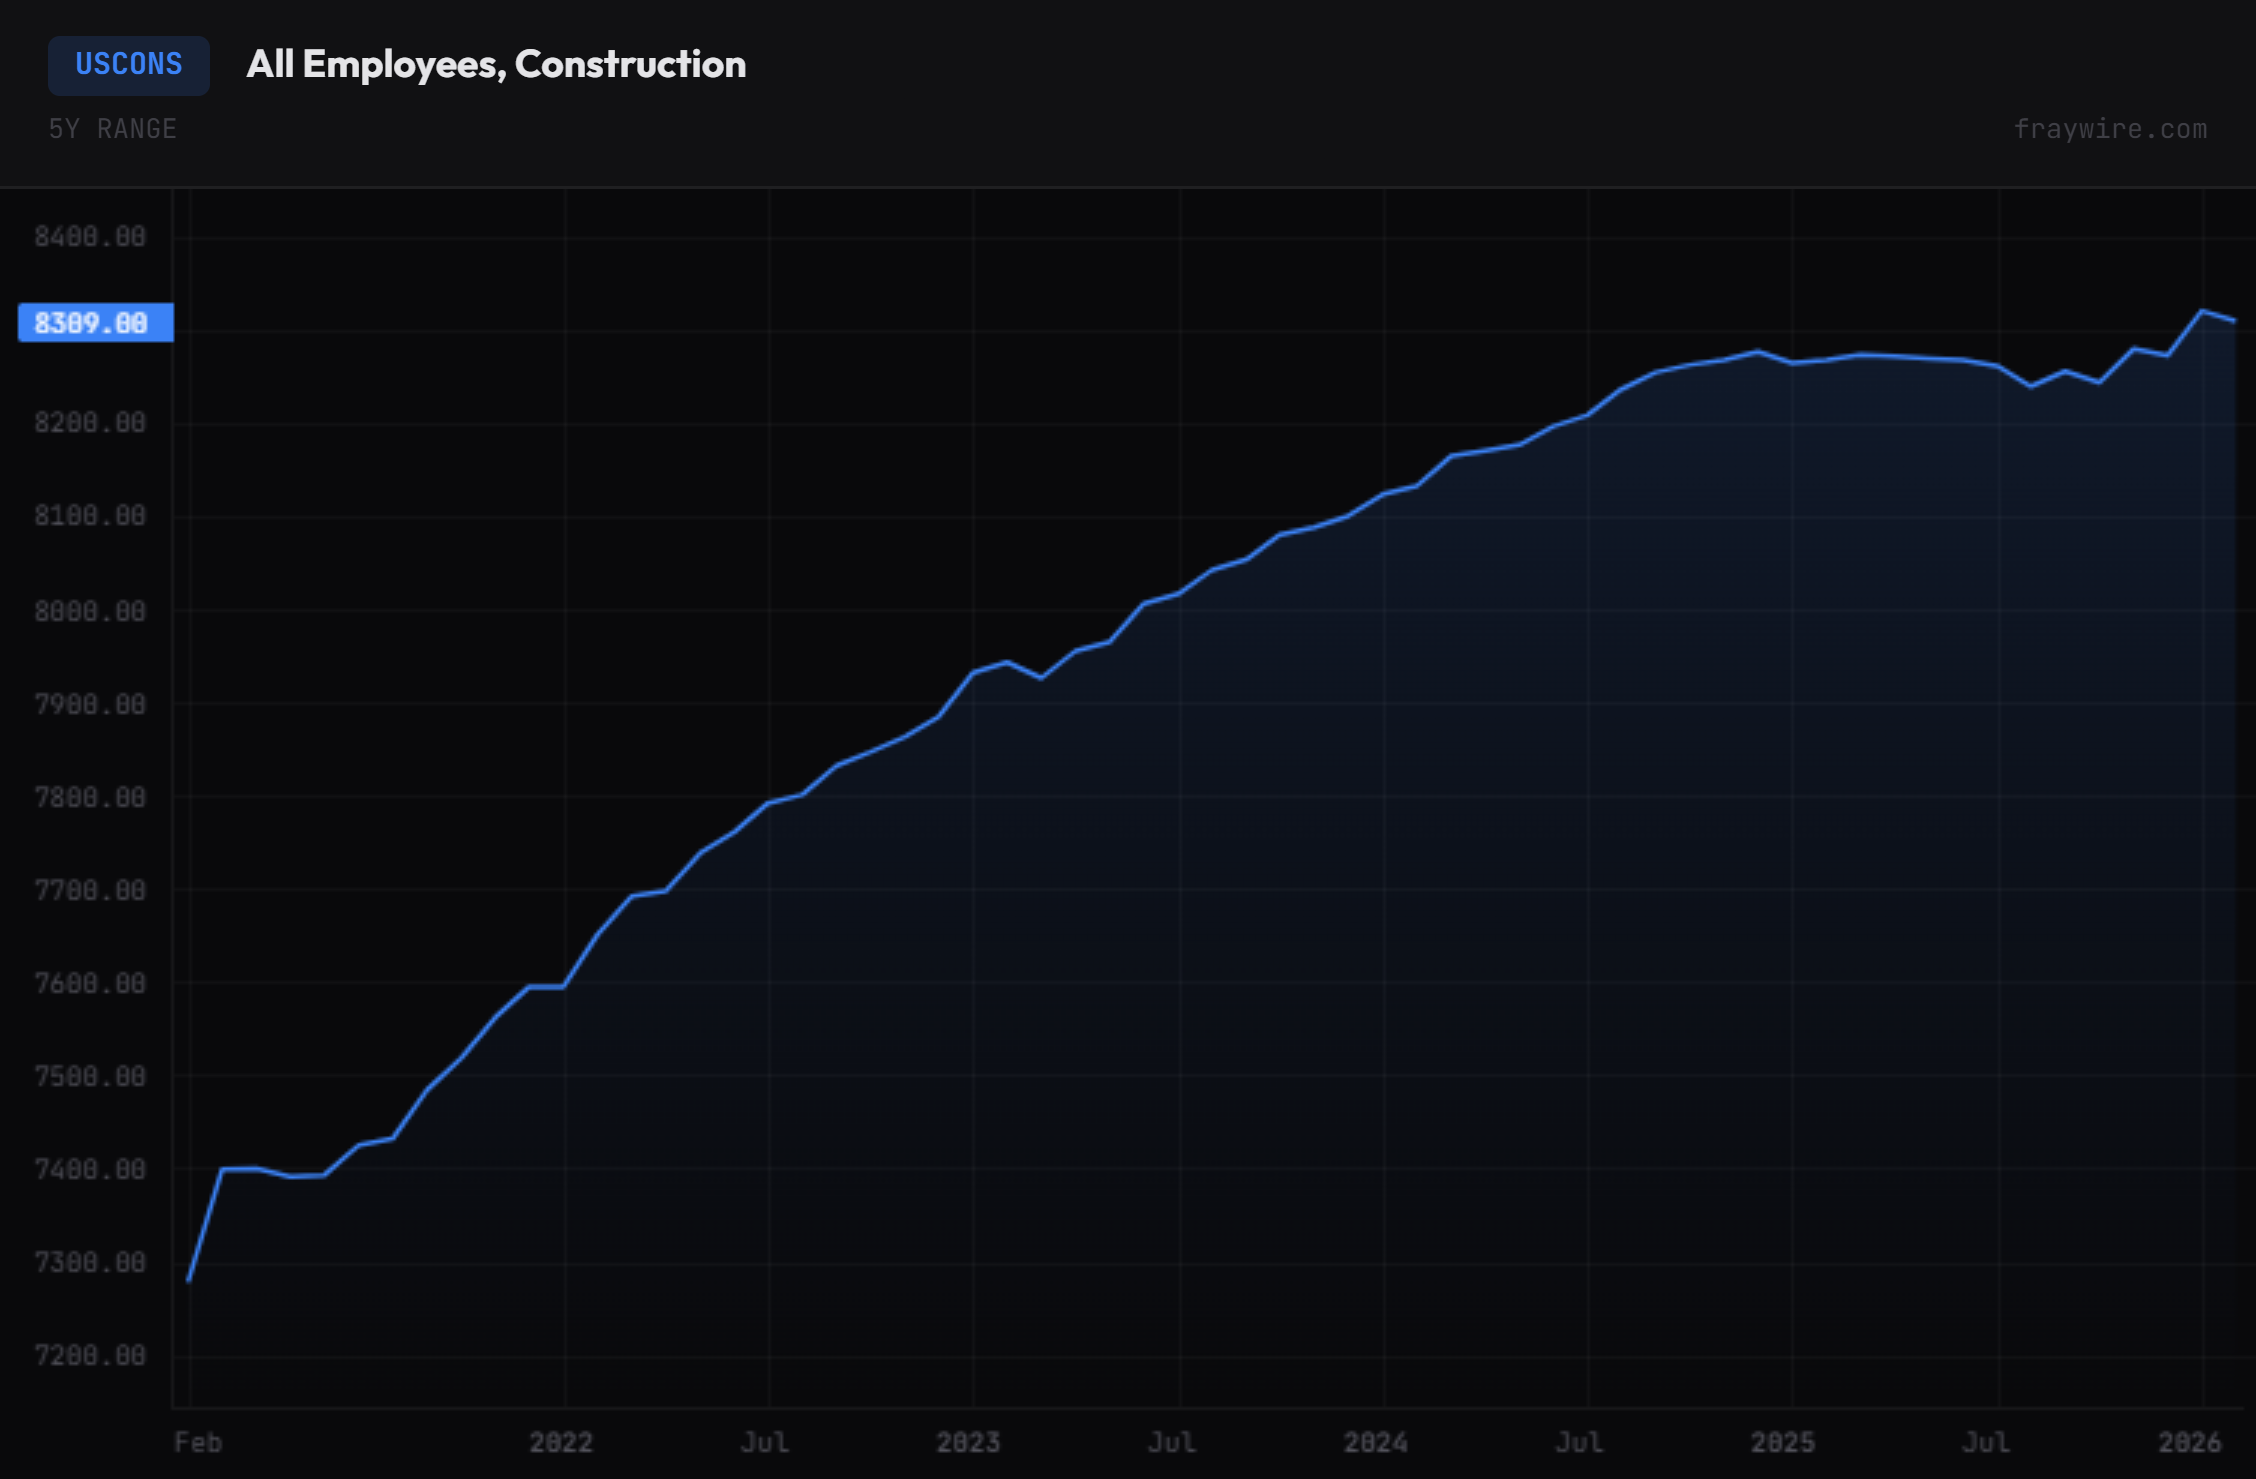Click the 2023 x-axis label

tap(968, 1442)
